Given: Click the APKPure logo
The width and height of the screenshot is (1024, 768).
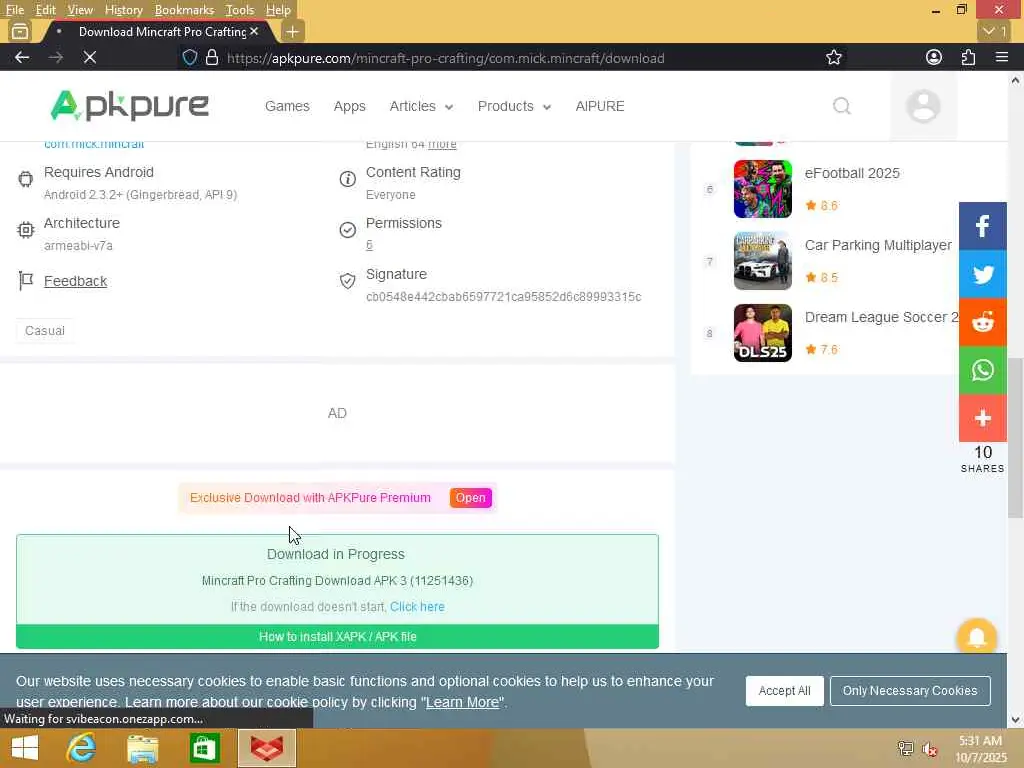Looking at the screenshot, I should [129, 106].
